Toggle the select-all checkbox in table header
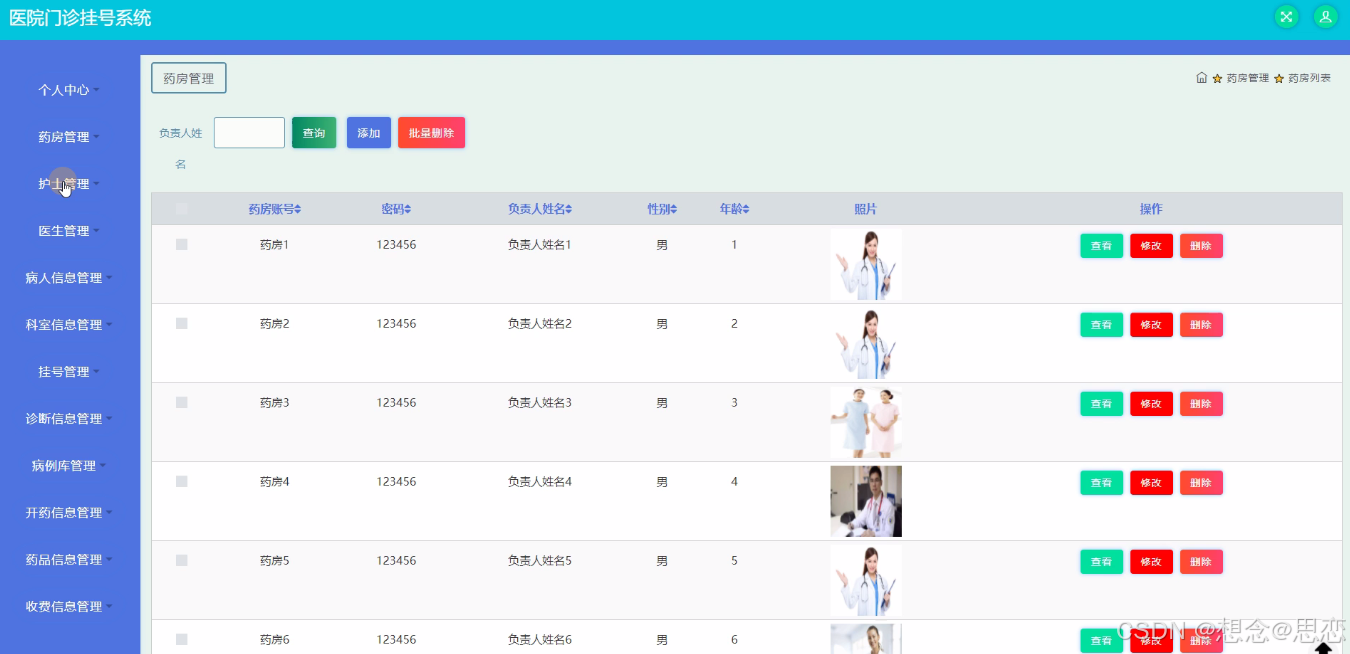 coord(181,209)
